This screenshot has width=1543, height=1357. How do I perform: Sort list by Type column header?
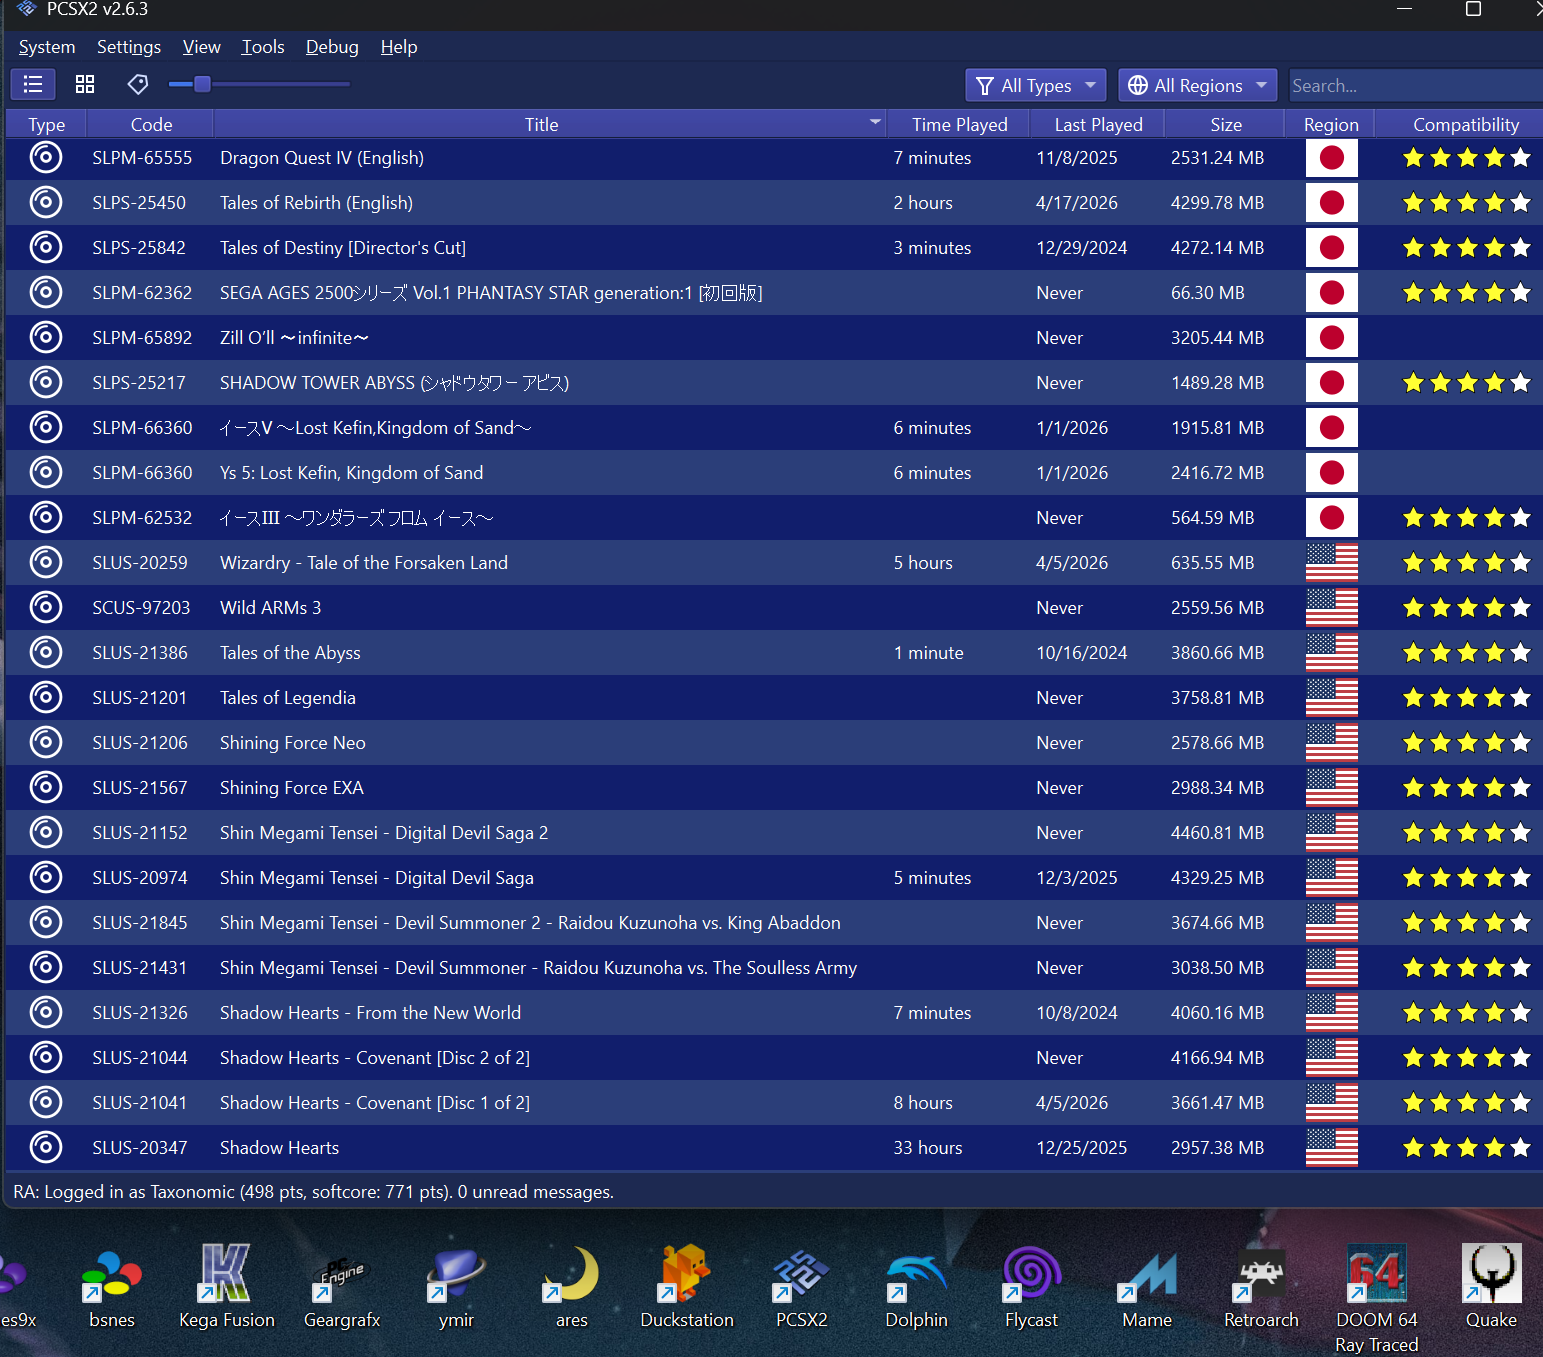(x=46, y=124)
